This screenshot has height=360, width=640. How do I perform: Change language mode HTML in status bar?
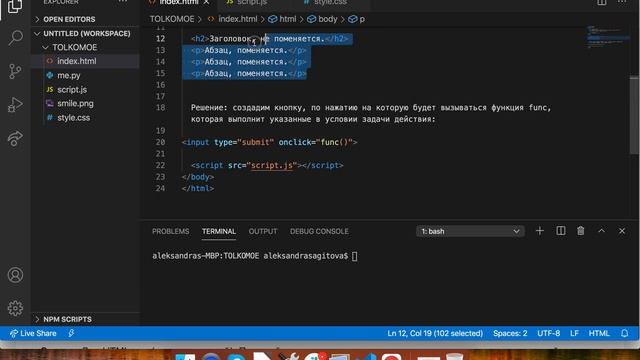click(x=599, y=333)
